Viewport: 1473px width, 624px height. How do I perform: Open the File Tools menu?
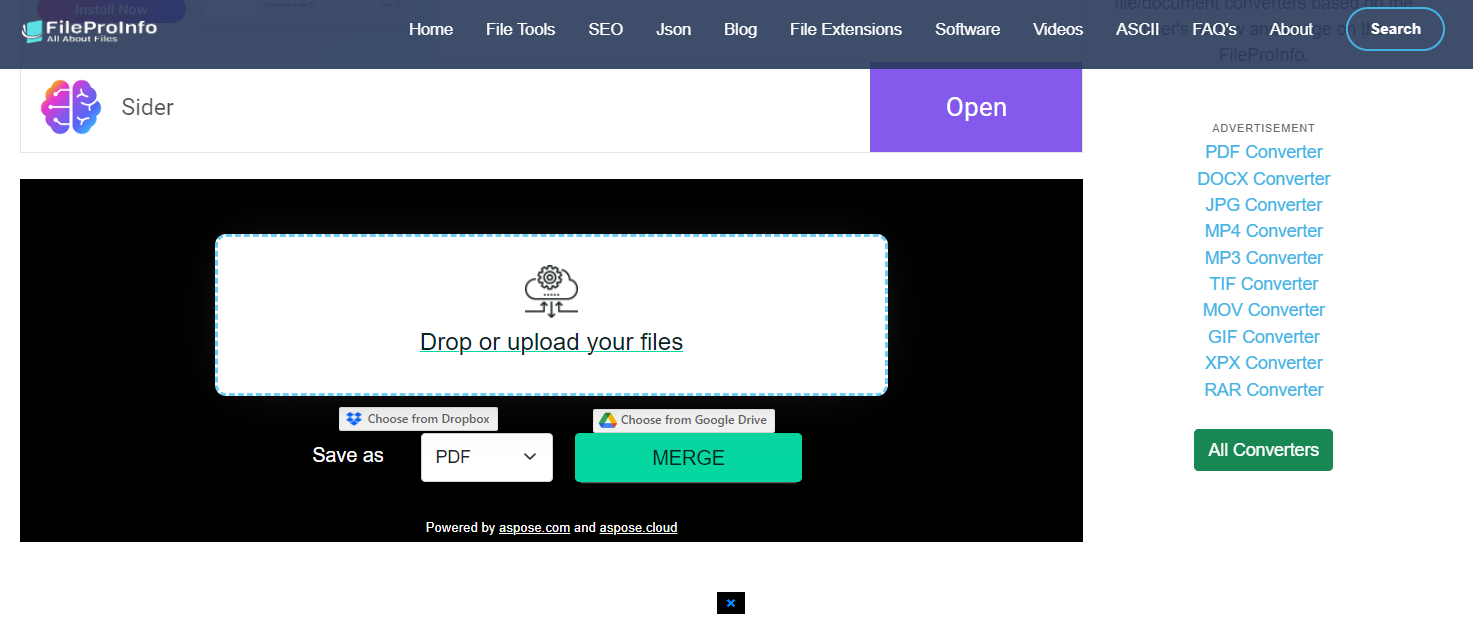point(520,29)
